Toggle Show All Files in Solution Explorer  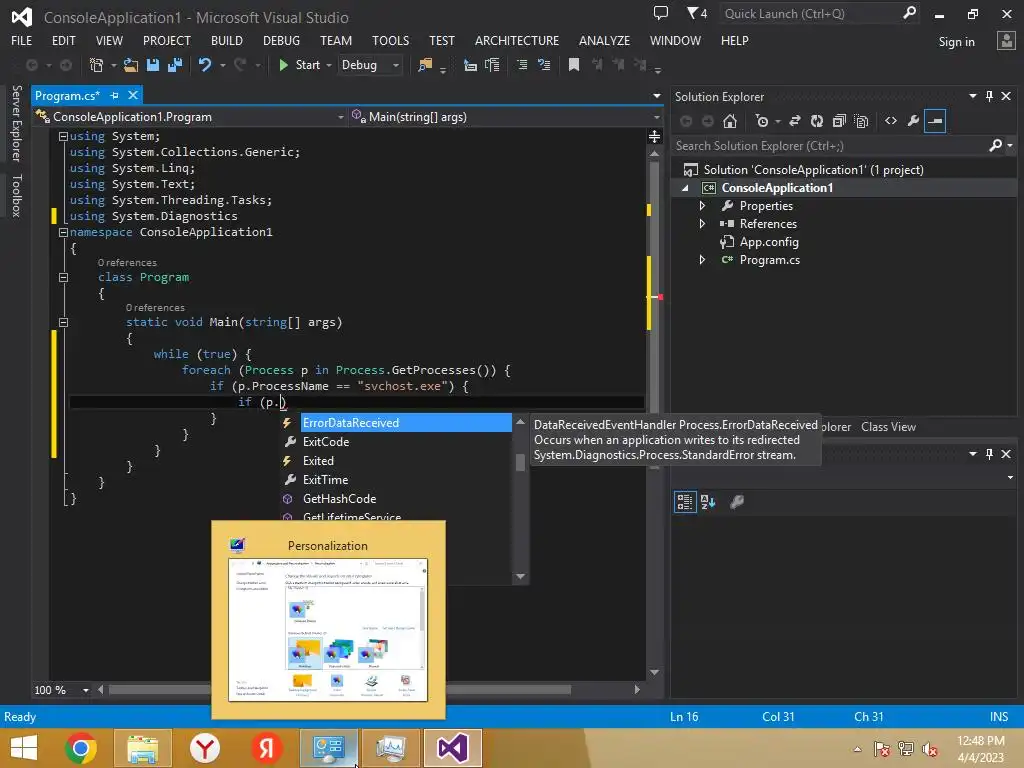[861, 121]
